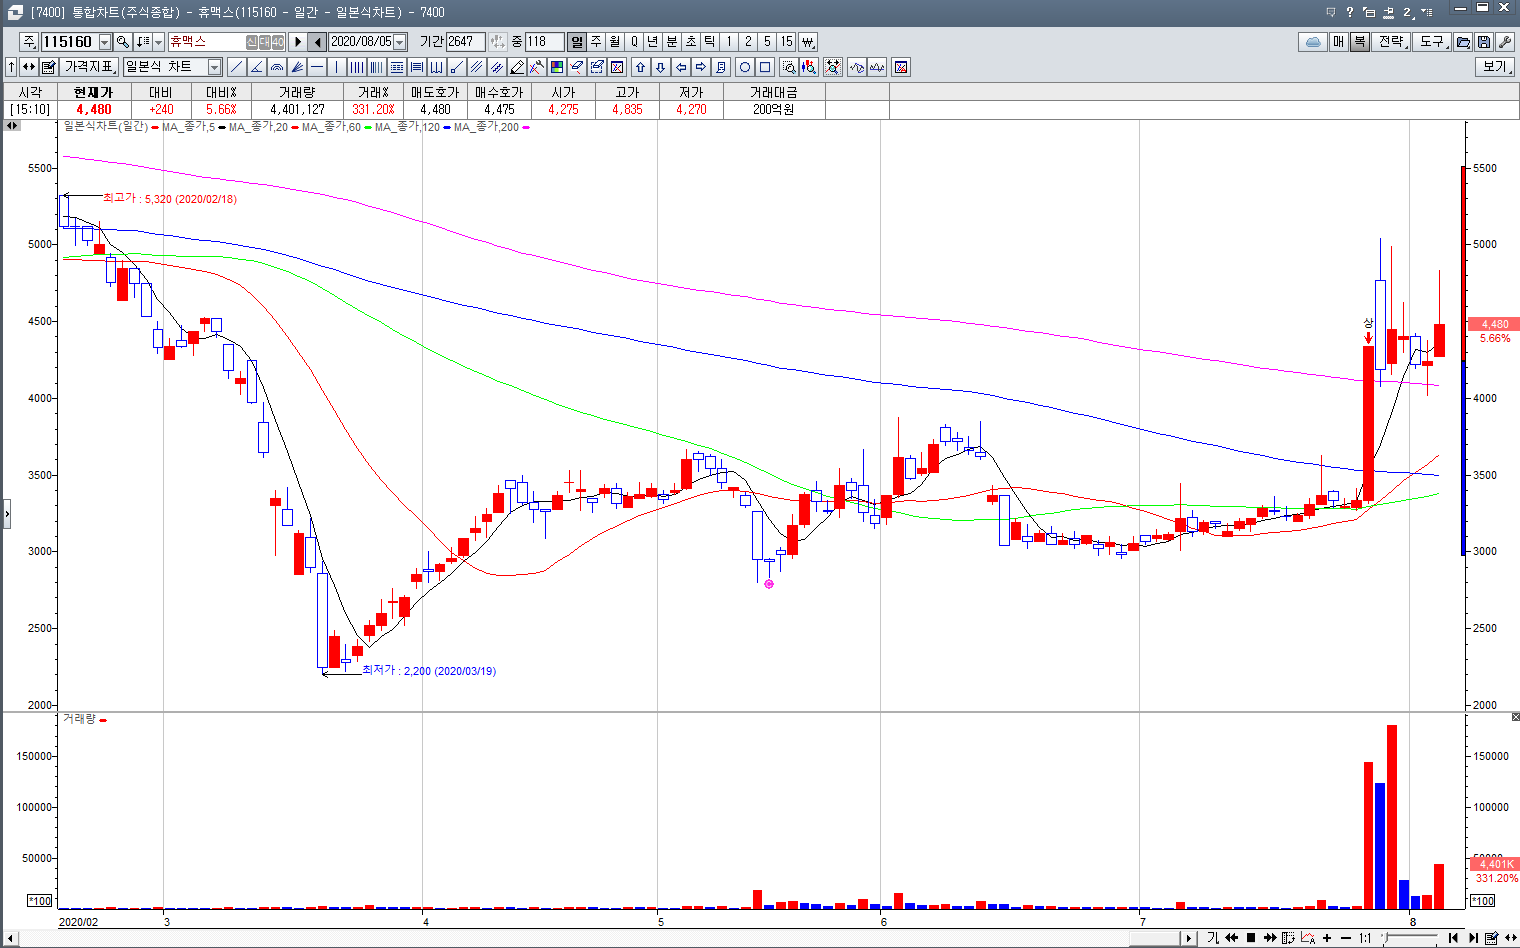Switch to second (초) period
The height and width of the screenshot is (948, 1520).
tap(691, 42)
